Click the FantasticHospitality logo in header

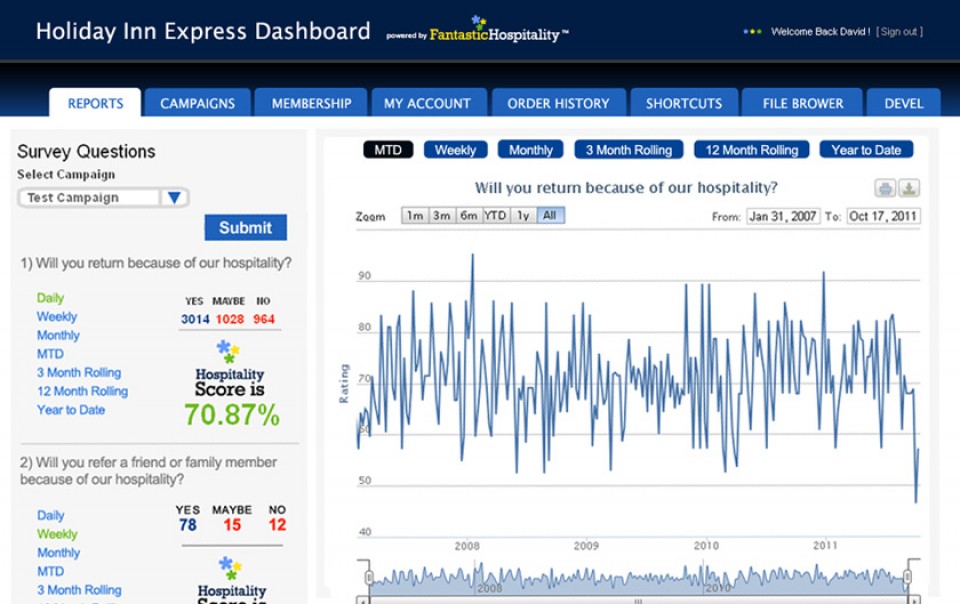pyautogui.click(x=498, y=32)
